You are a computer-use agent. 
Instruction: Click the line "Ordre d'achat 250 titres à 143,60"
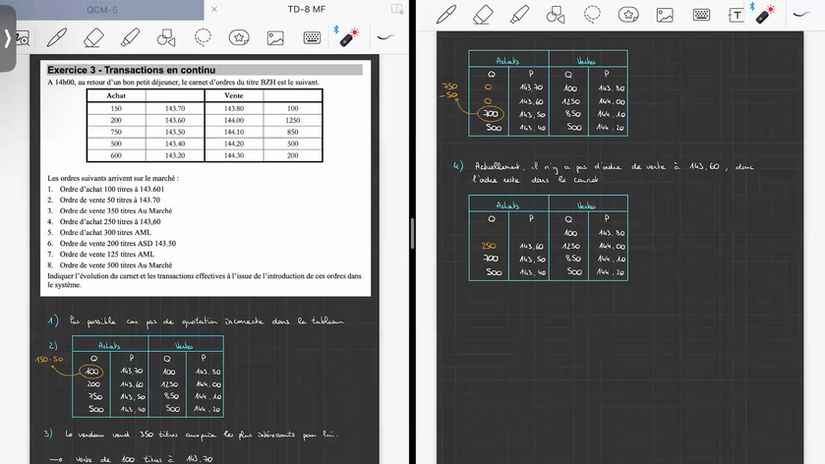110,221
